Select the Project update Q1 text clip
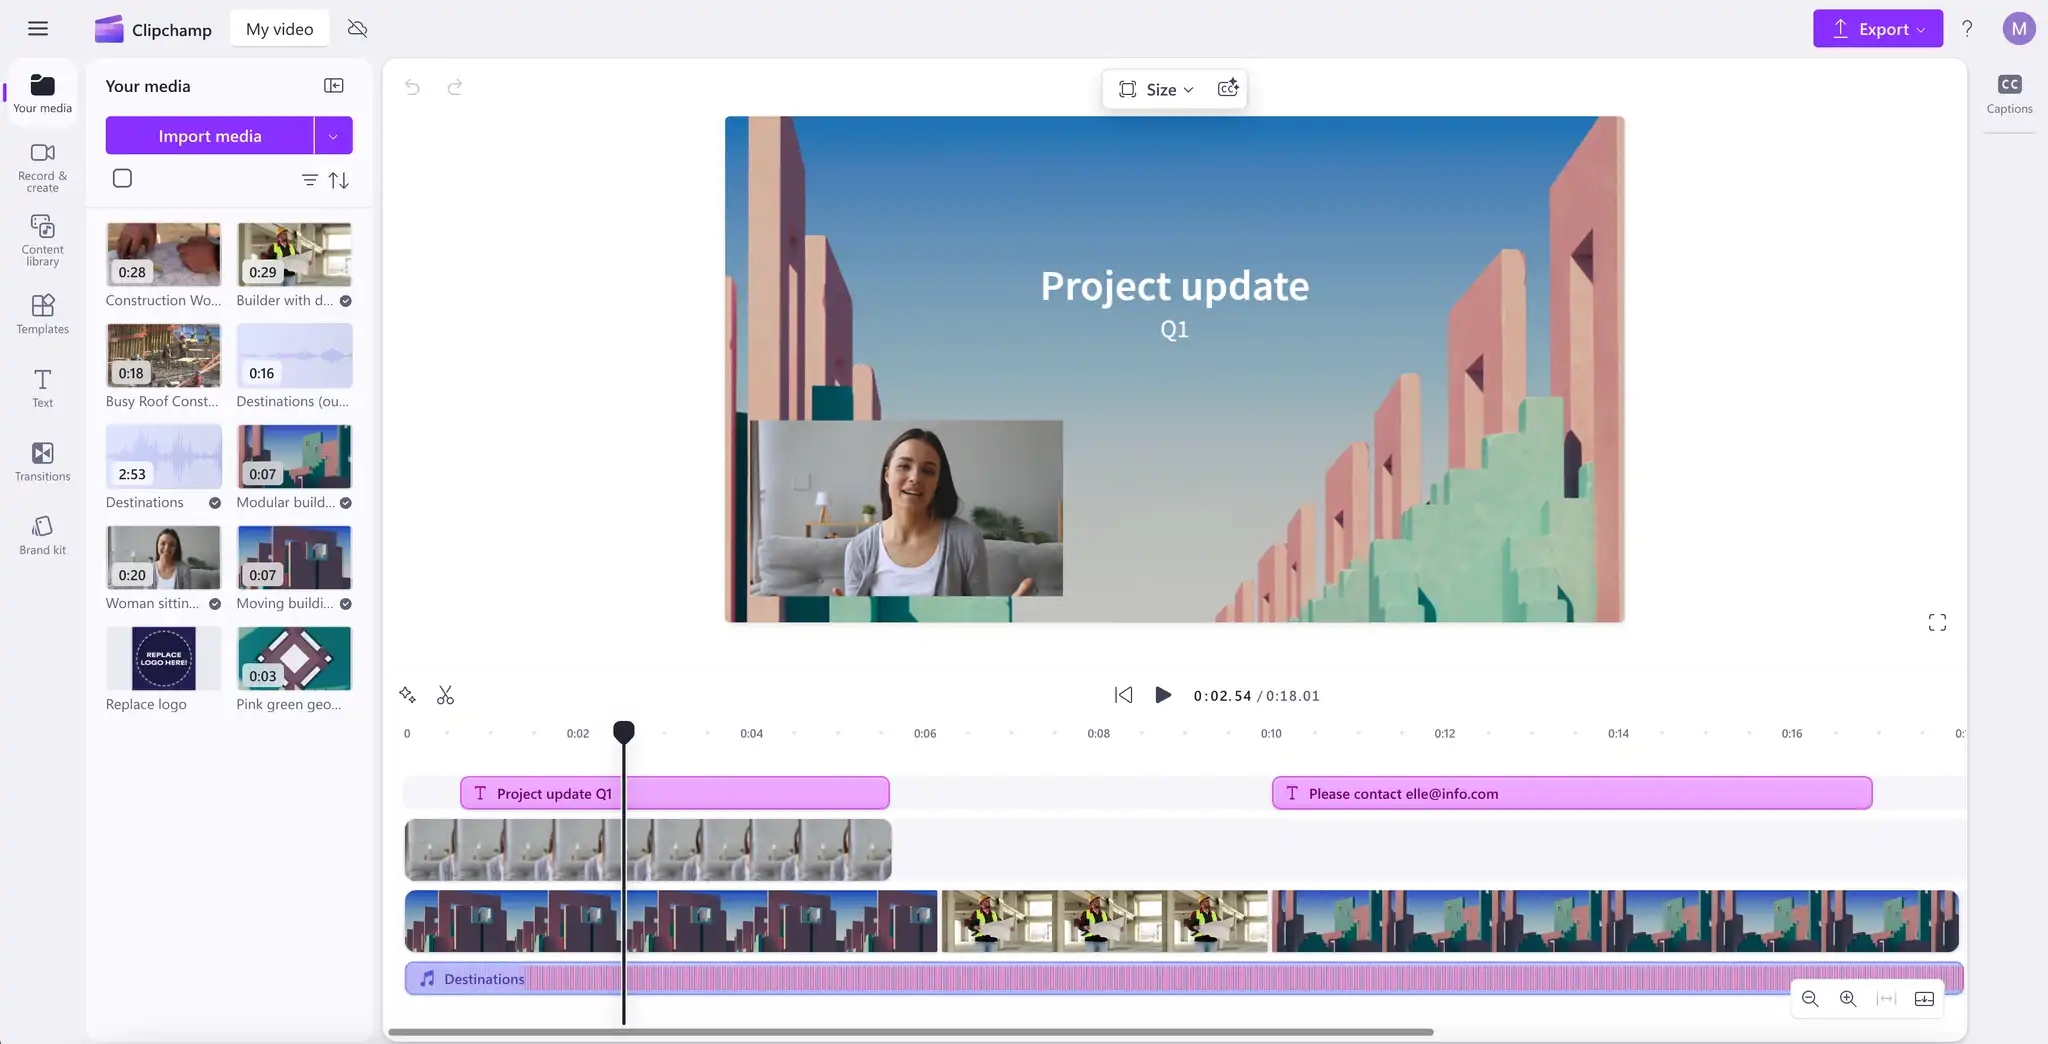 coord(675,793)
